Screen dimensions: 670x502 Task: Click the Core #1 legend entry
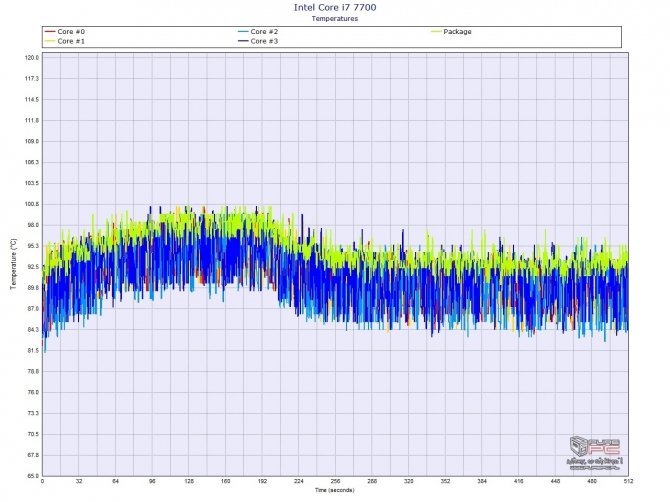65,41
